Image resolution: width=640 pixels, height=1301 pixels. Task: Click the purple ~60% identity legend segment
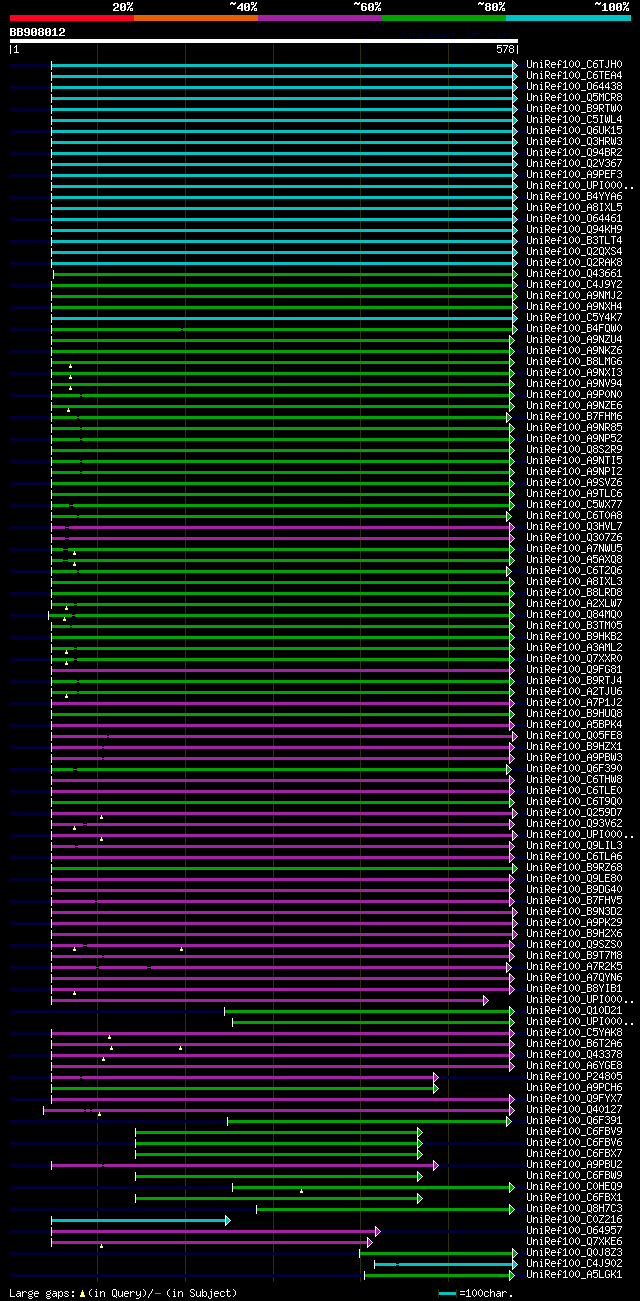[319, 17]
